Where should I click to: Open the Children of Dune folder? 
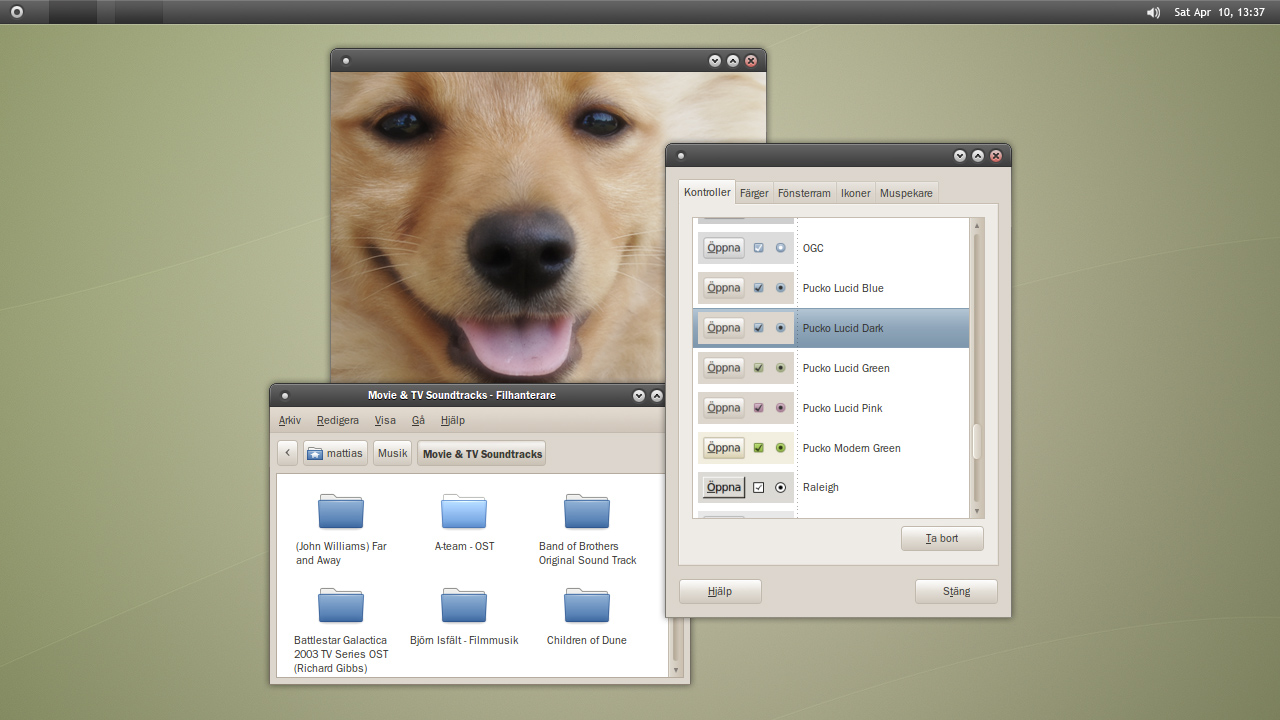[x=587, y=605]
